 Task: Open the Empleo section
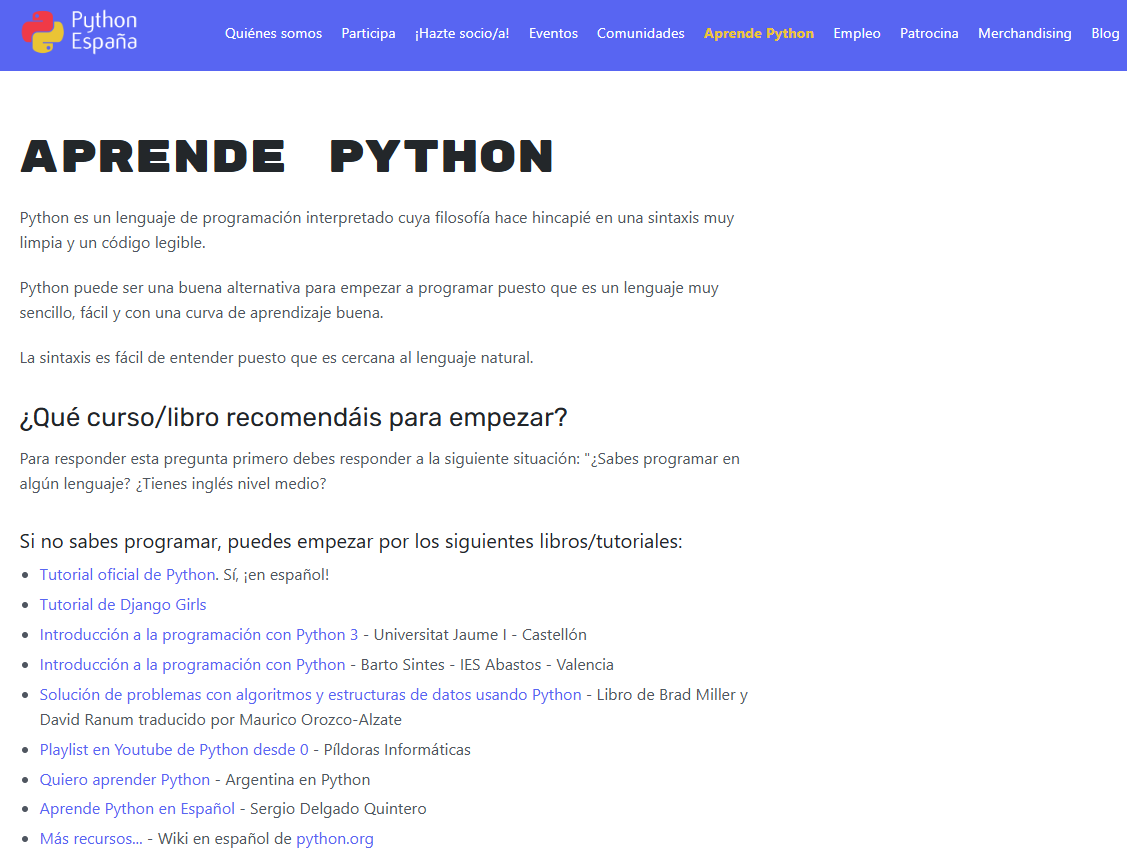click(856, 33)
